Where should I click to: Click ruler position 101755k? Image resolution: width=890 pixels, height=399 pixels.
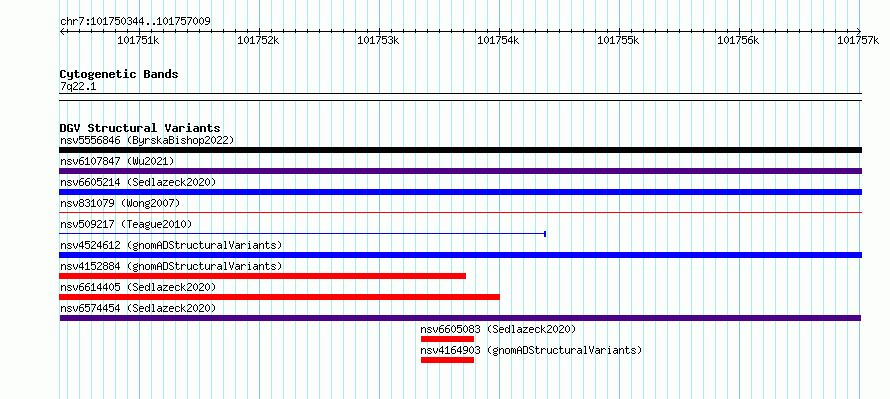click(619, 40)
